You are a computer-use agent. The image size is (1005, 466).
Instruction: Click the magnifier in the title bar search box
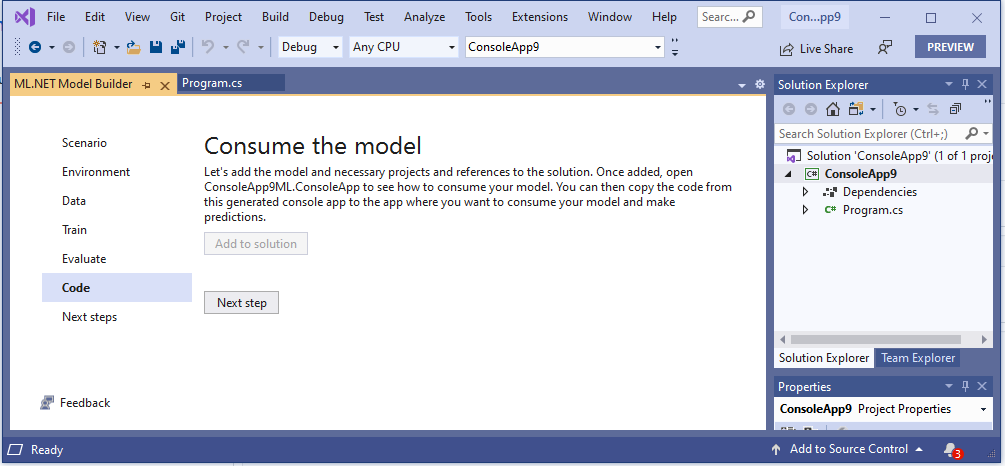click(749, 17)
